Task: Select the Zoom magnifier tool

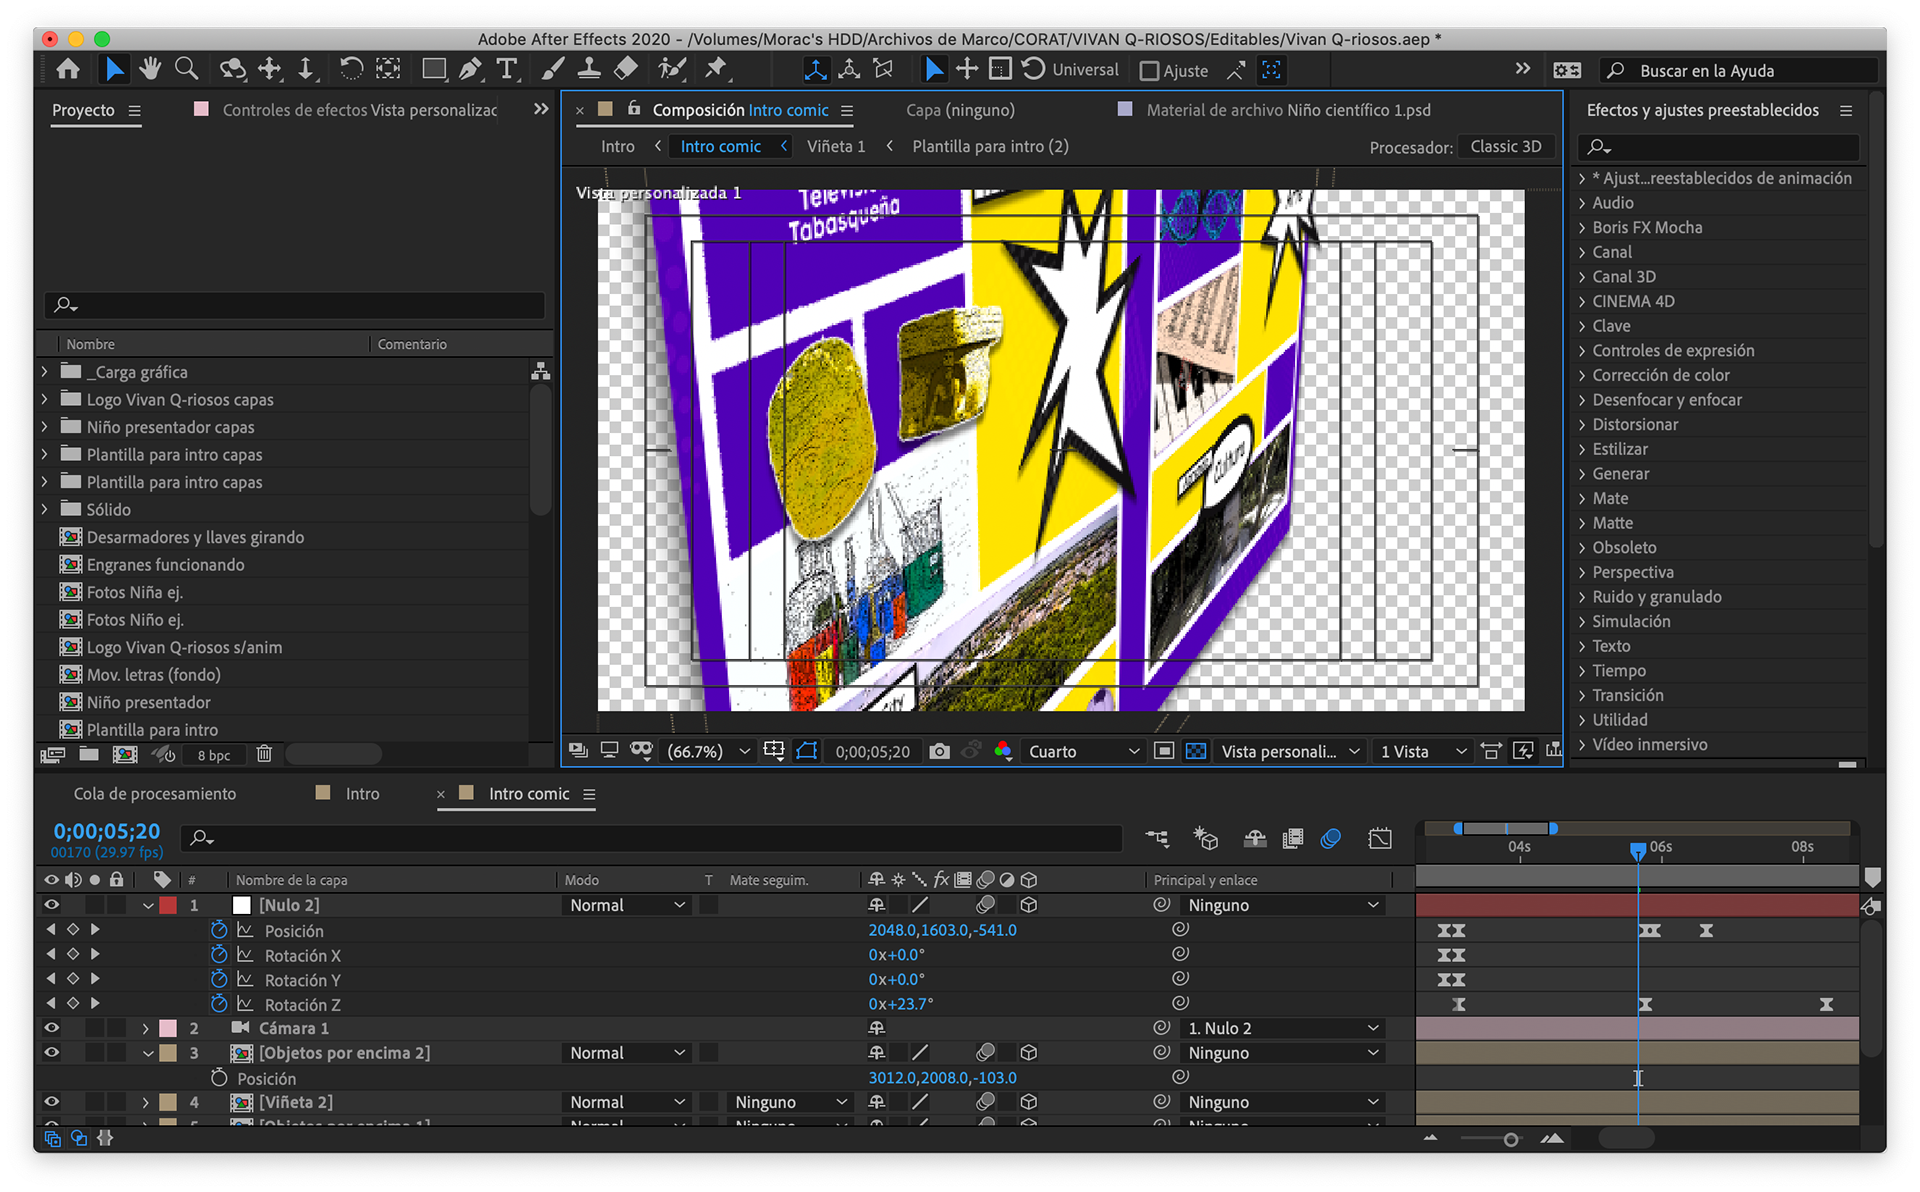Action: coord(186,69)
